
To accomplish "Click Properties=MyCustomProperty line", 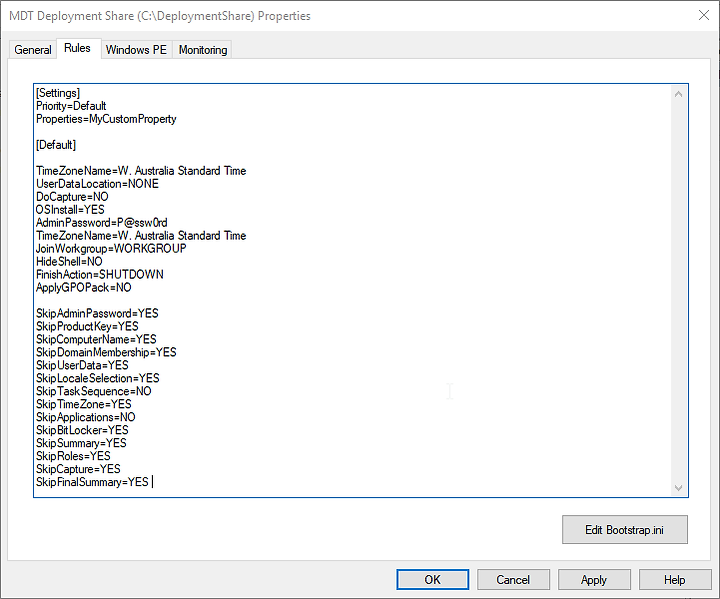I will (x=106, y=119).
